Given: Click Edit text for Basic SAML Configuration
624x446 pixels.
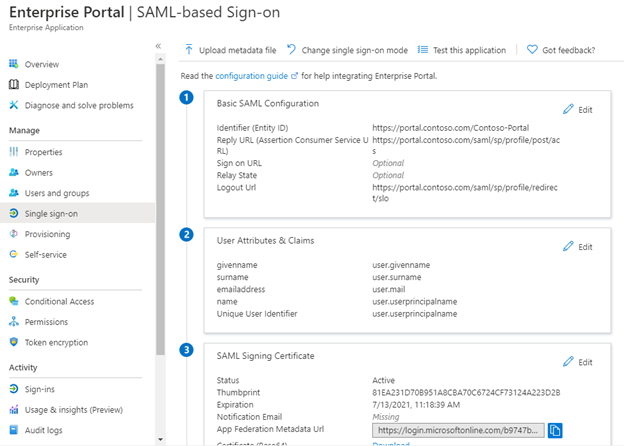Looking at the screenshot, I should click(x=585, y=110).
